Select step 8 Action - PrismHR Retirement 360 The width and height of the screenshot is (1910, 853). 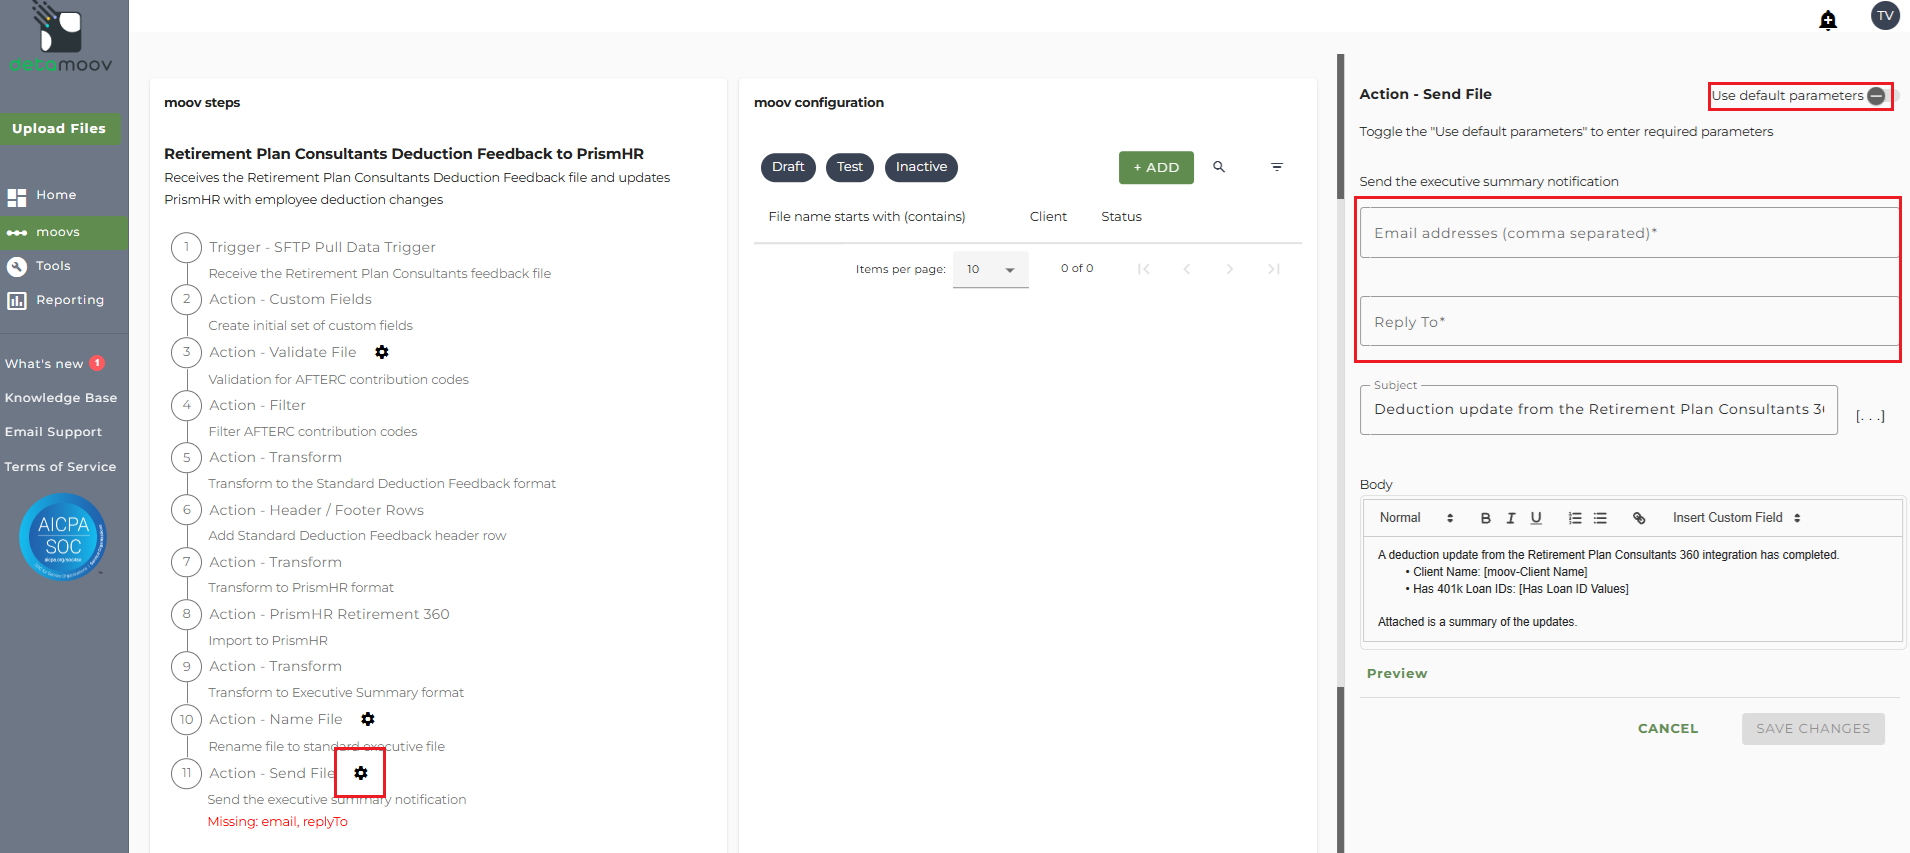[x=329, y=614]
